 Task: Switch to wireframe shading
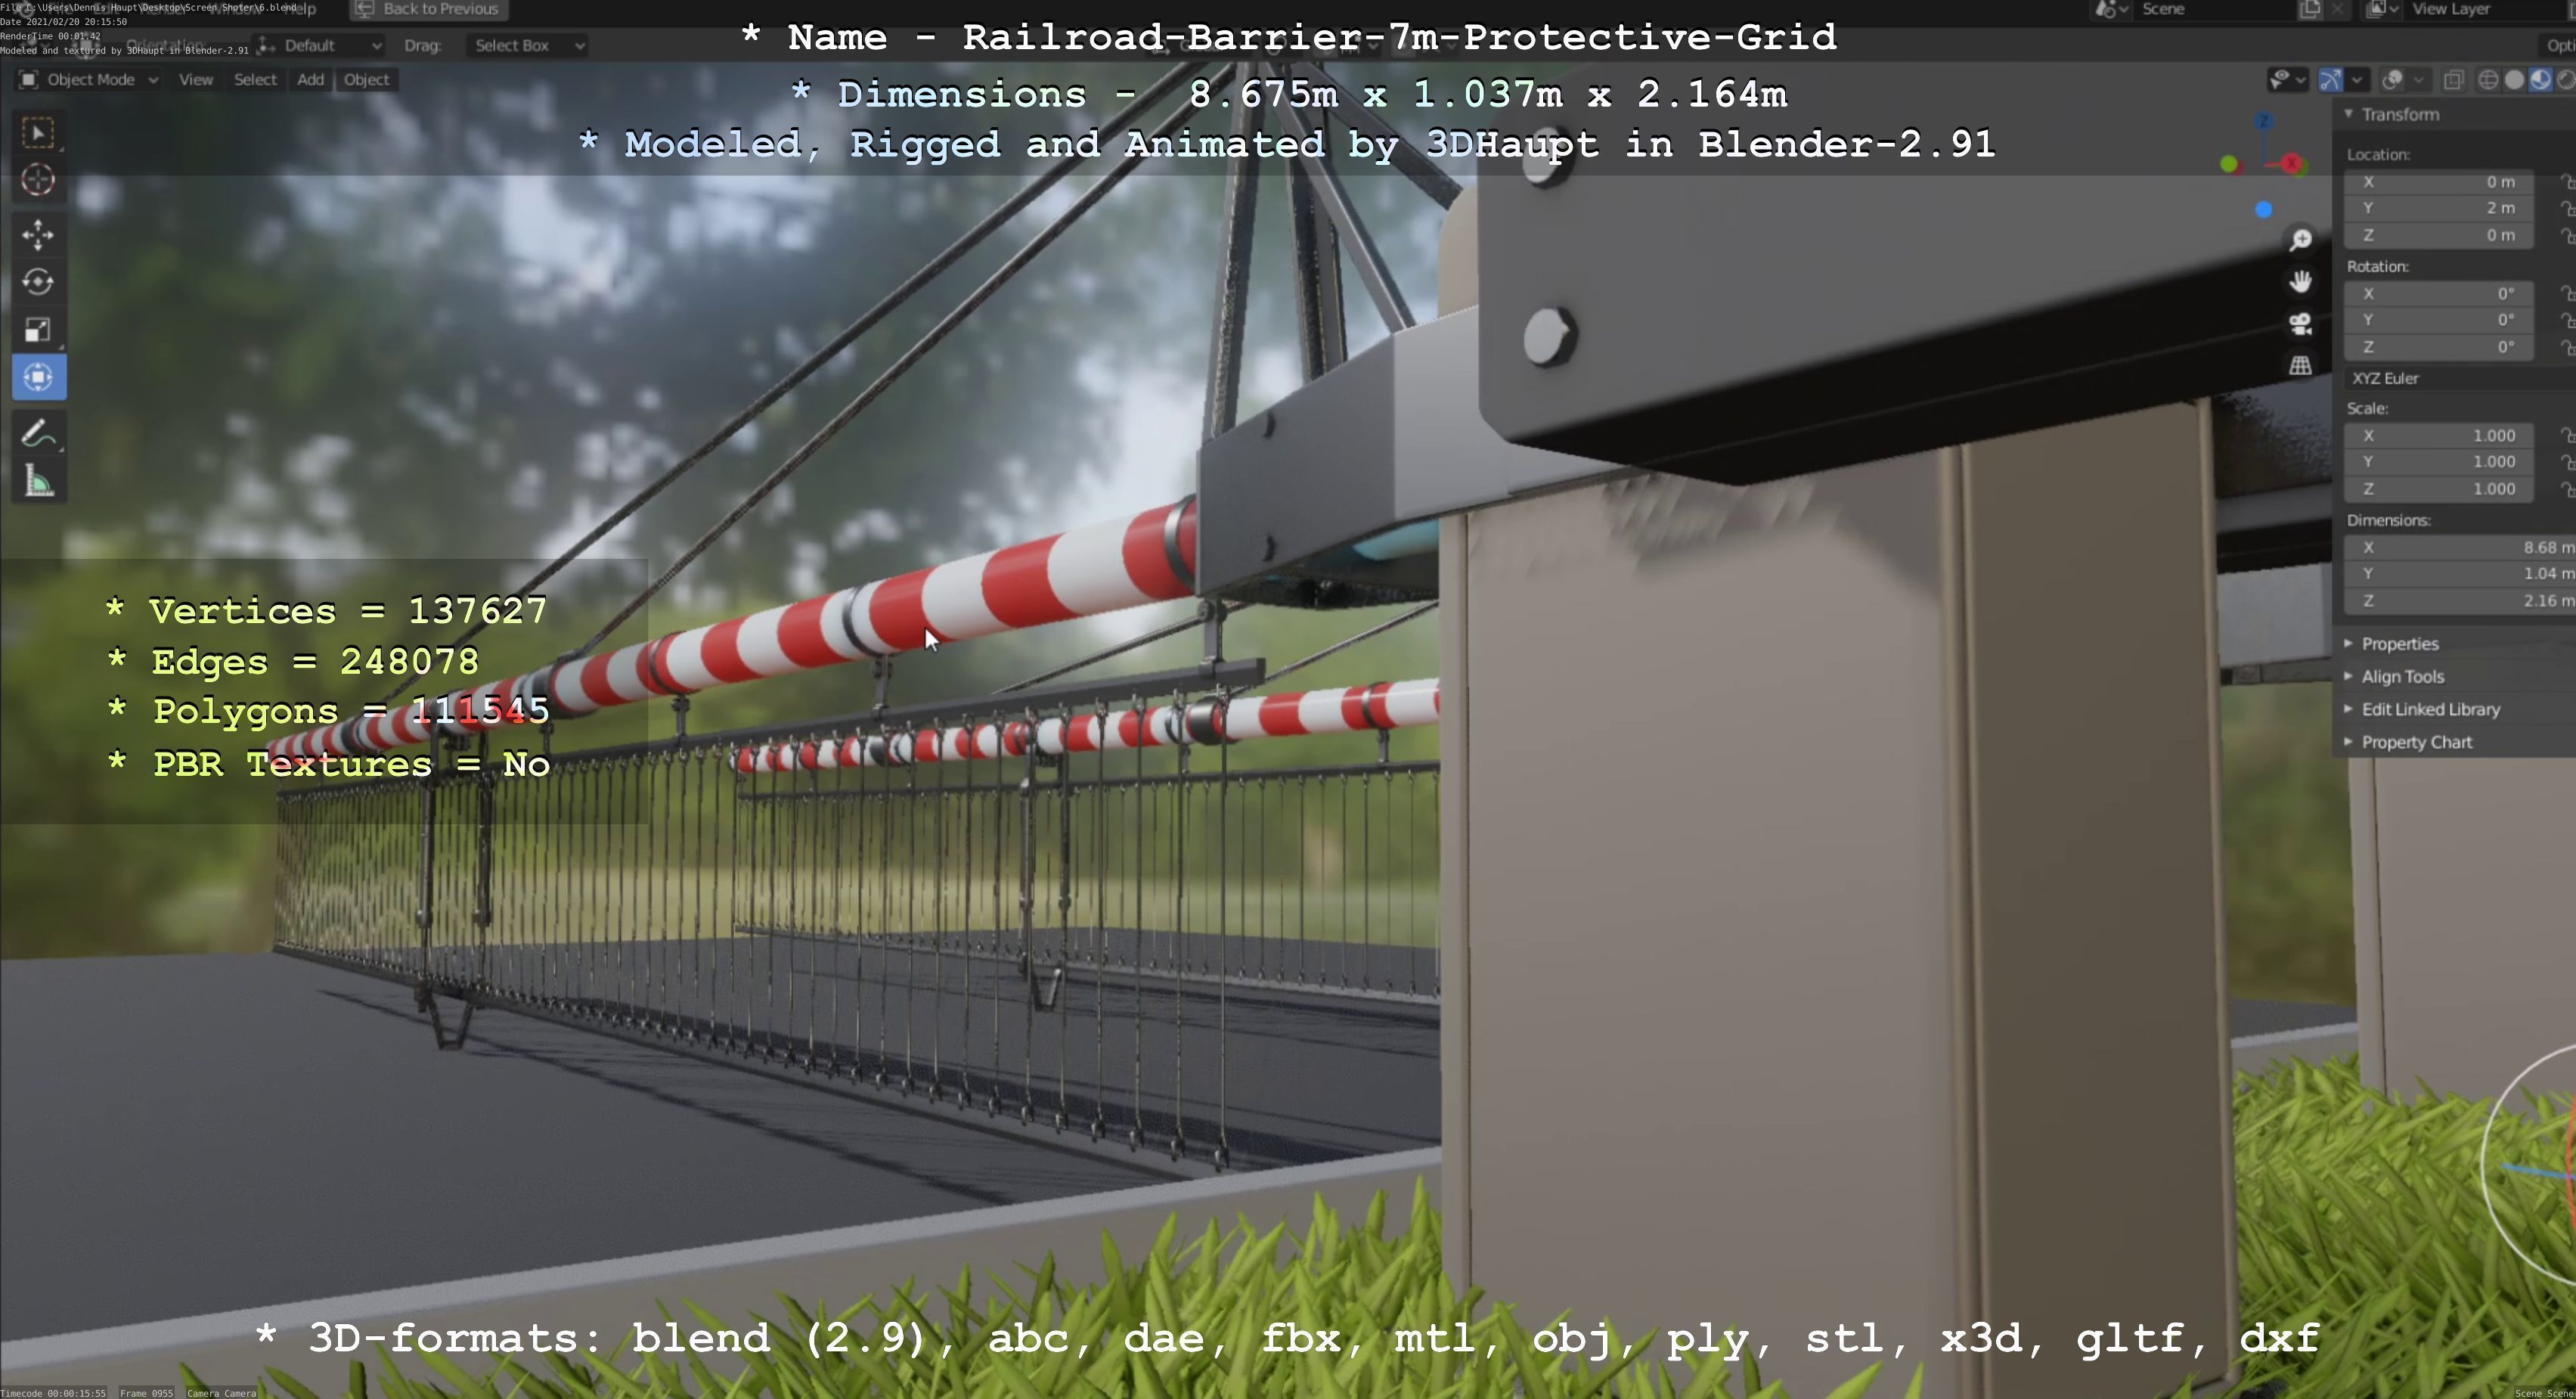(2488, 80)
